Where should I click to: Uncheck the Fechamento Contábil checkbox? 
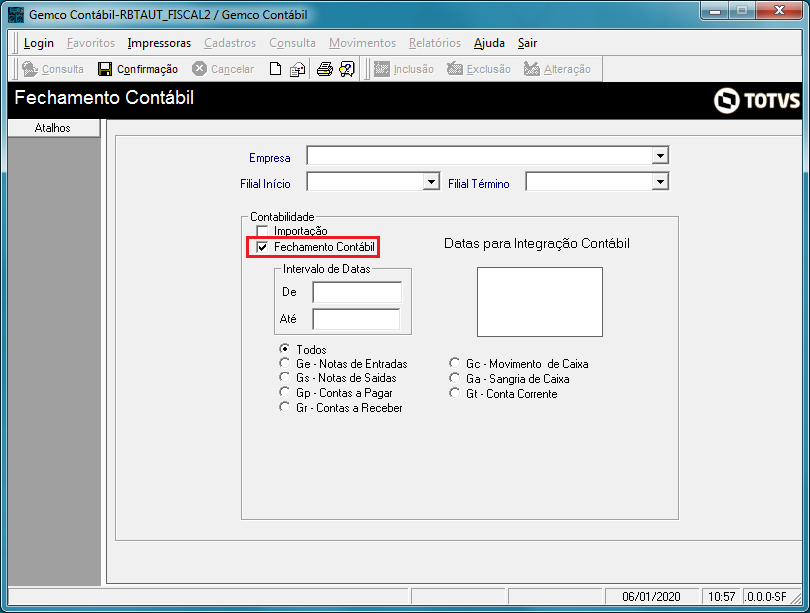coord(262,247)
